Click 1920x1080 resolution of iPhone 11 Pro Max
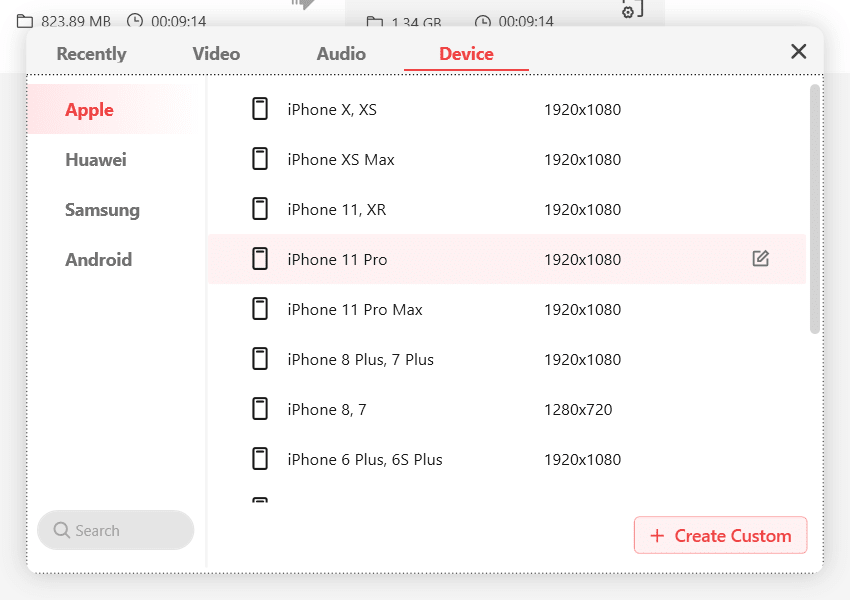The height and width of the screenshot is (600, 850). click(582, 310)
